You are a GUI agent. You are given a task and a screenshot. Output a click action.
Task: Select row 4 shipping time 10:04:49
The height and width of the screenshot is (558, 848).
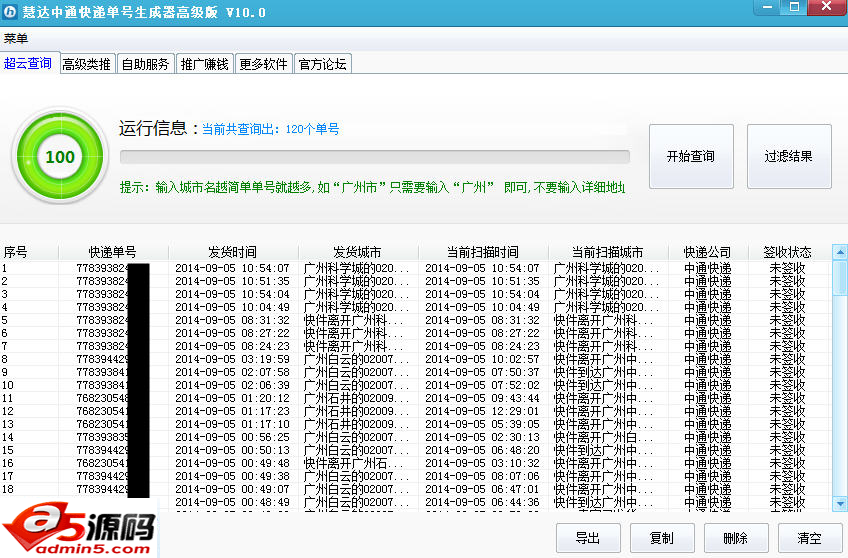pos(233,307)
